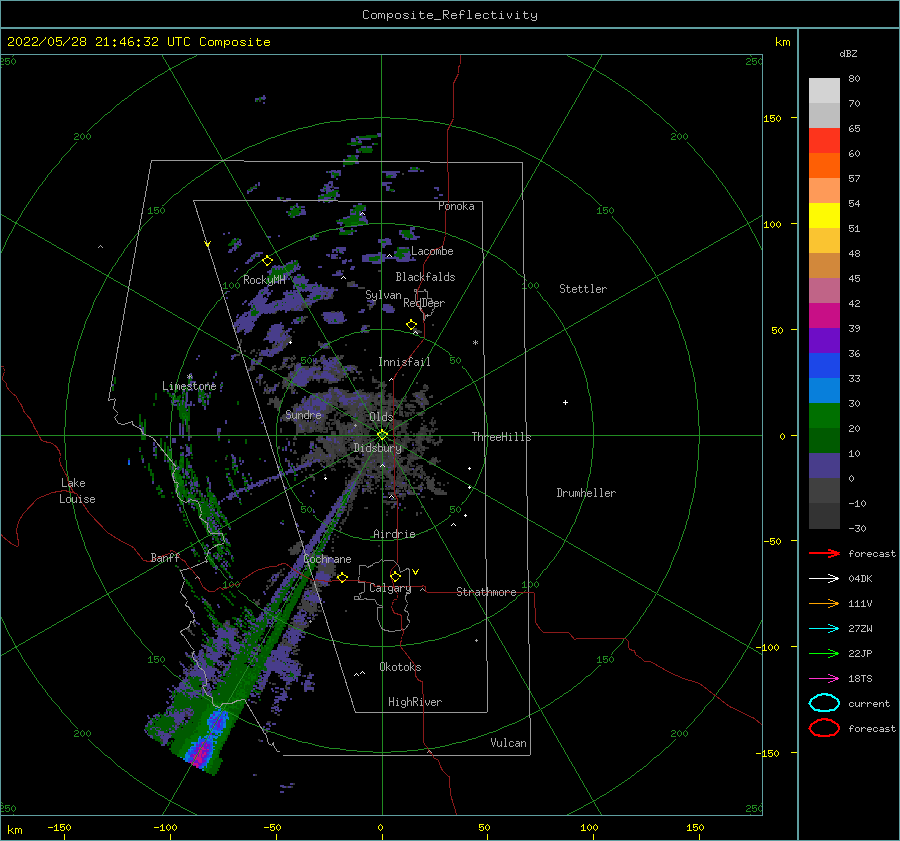Click the Cochrane label
Screen dimensions: 900x841
327,559
